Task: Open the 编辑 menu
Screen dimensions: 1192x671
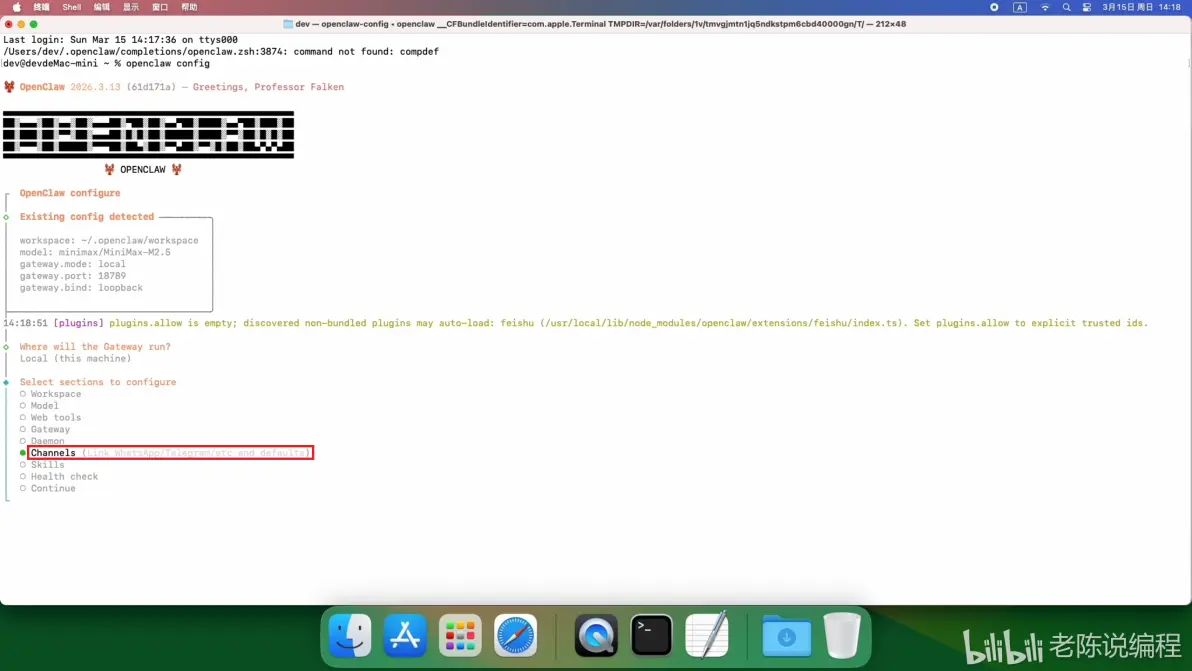Action: [101, 7]
